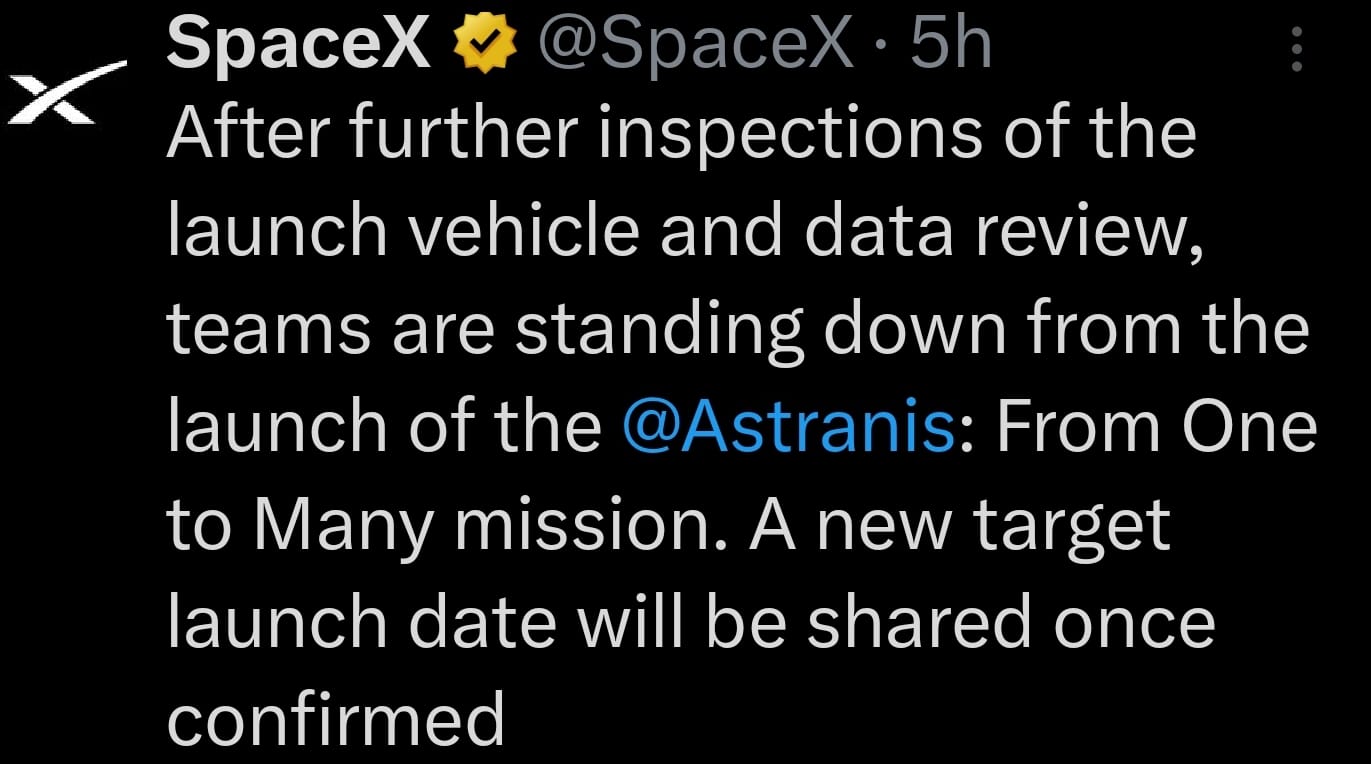Image resolution: width=1371 pixels, height=764 pixels.
Task: Open the three-dot more options menu
Action: pos(1296,48)
